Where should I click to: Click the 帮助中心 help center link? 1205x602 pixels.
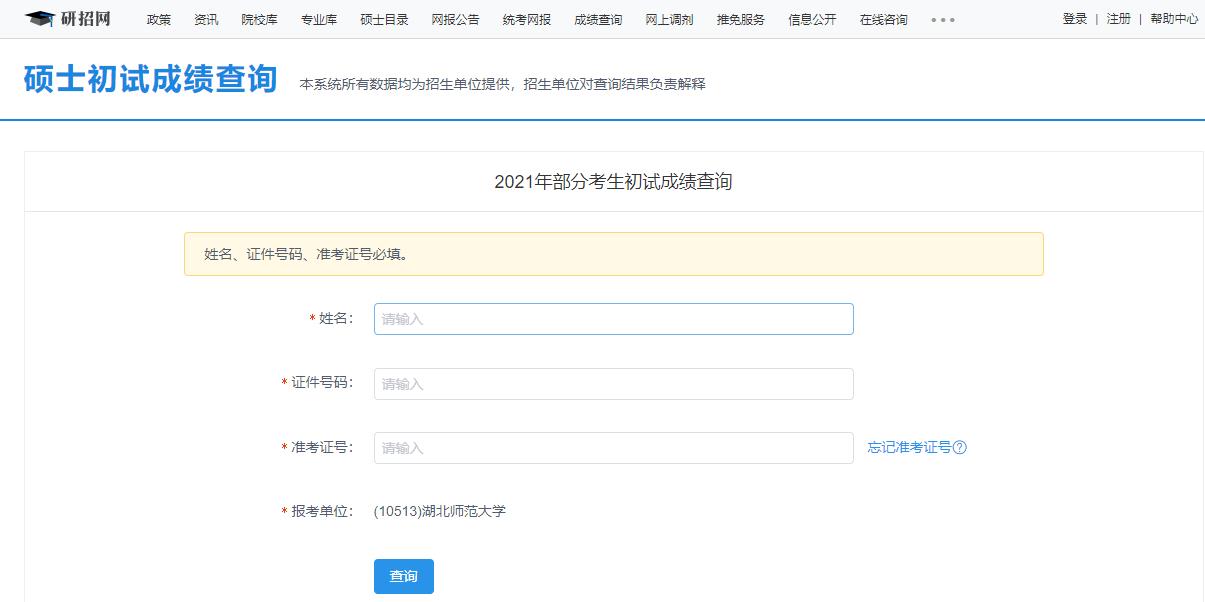coord(1173,19)
